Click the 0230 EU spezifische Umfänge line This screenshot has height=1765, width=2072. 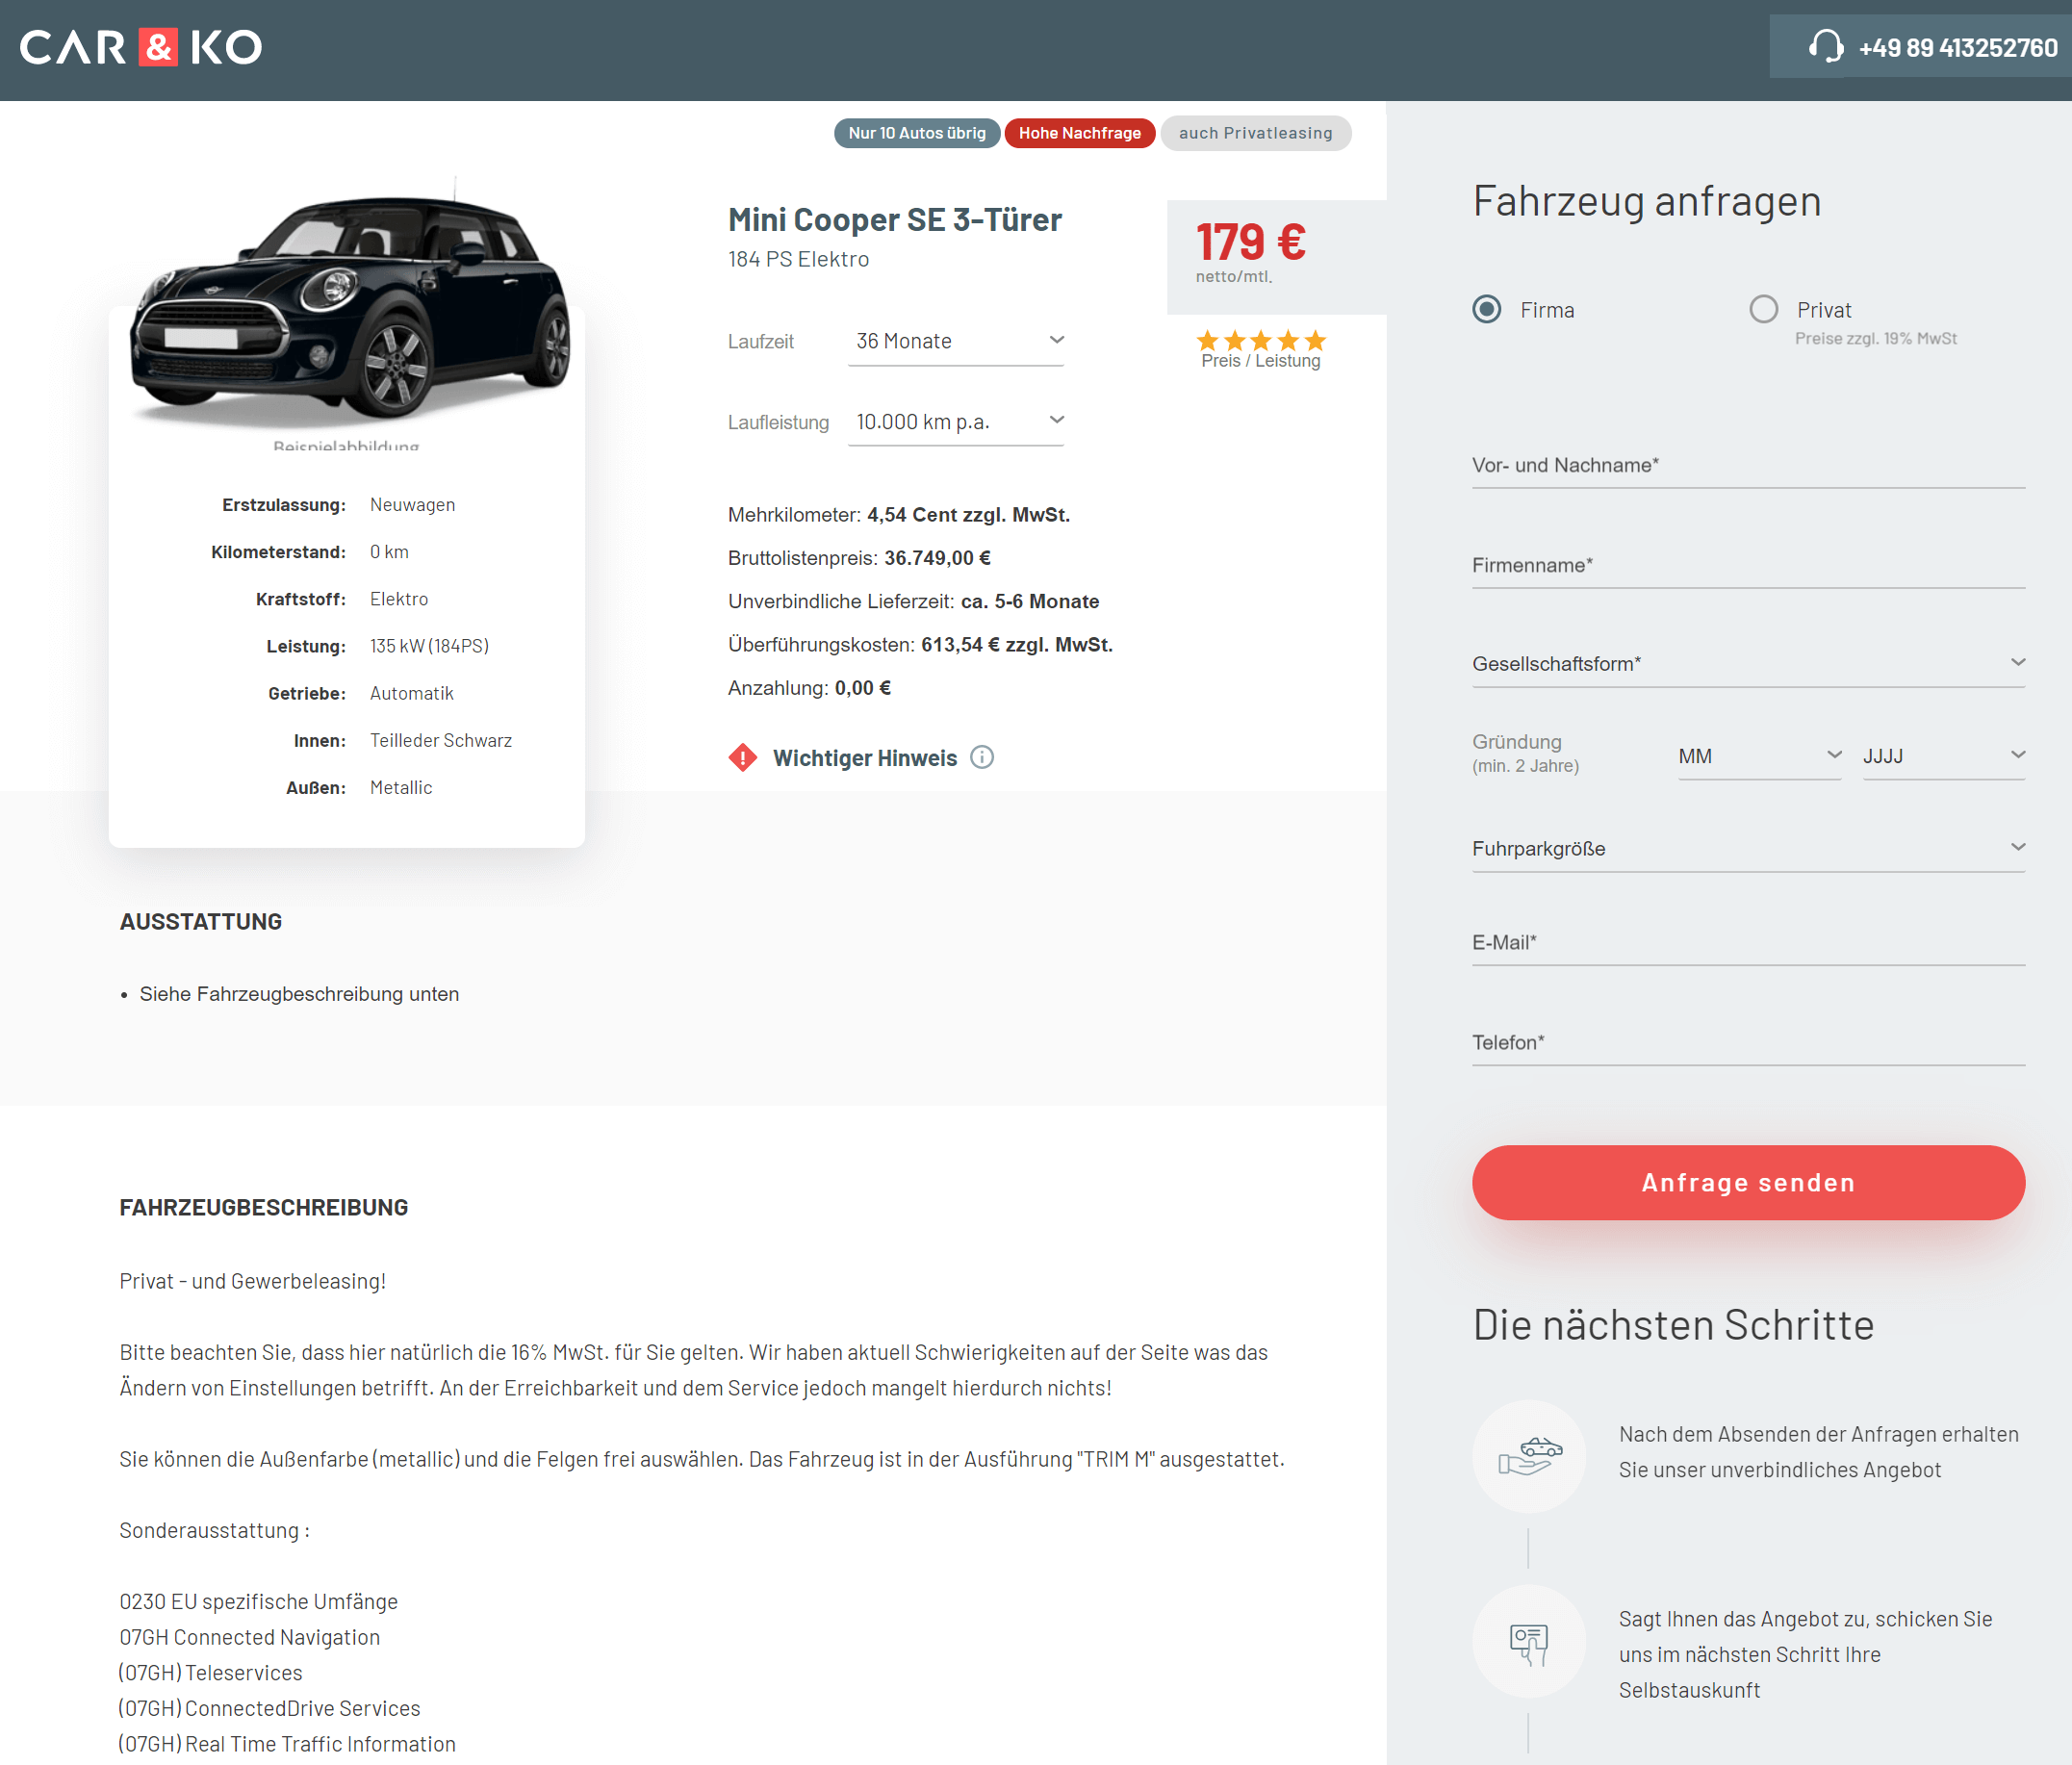pos(259,1601)
